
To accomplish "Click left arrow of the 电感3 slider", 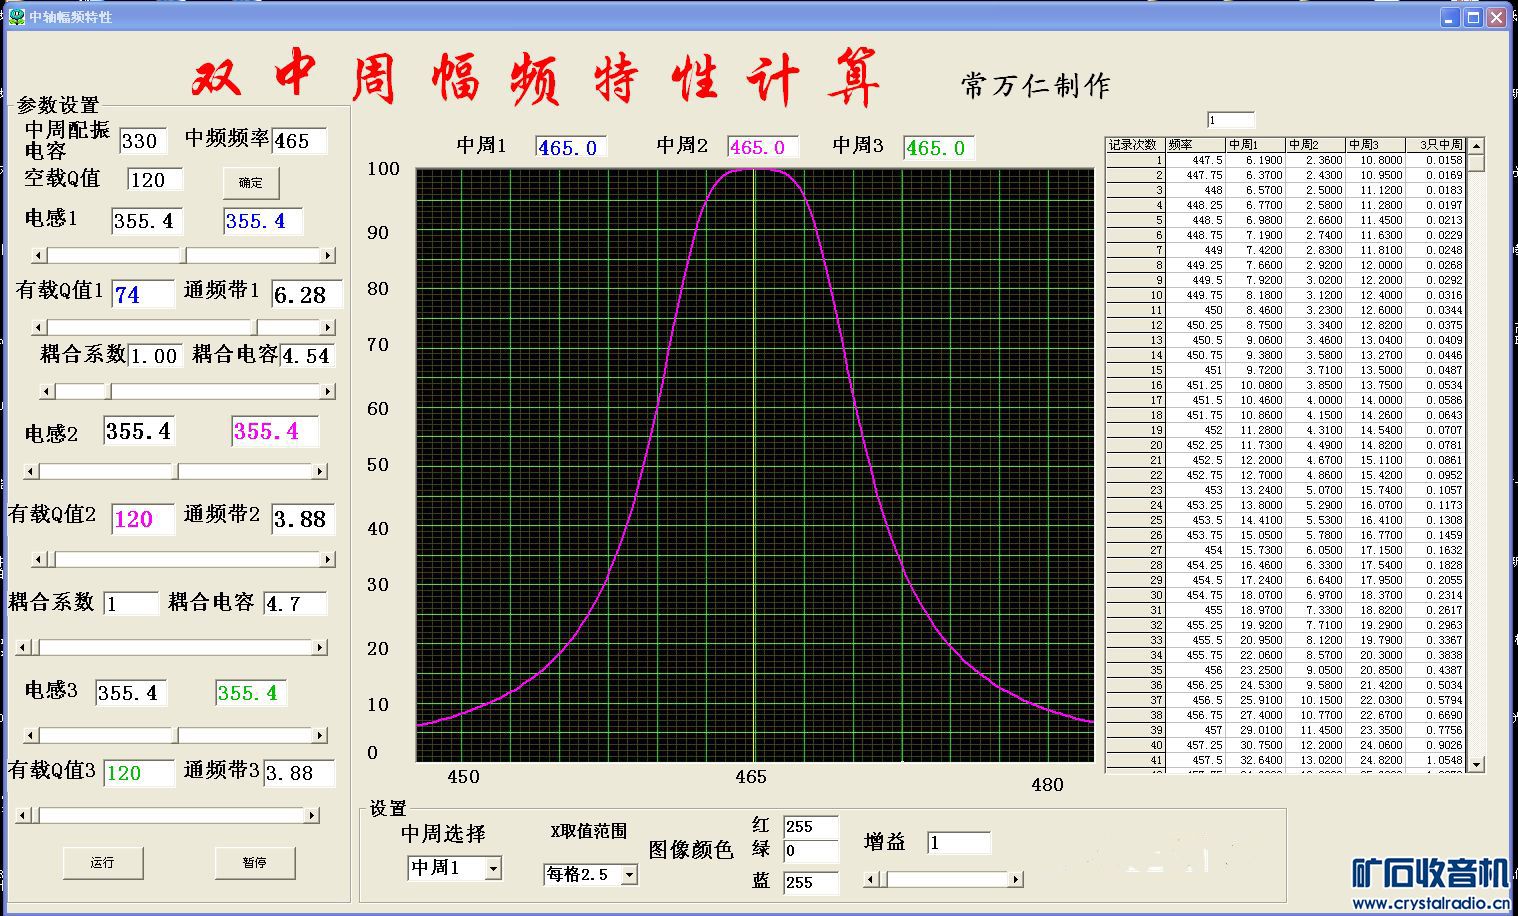I will [x=31, y=736].
